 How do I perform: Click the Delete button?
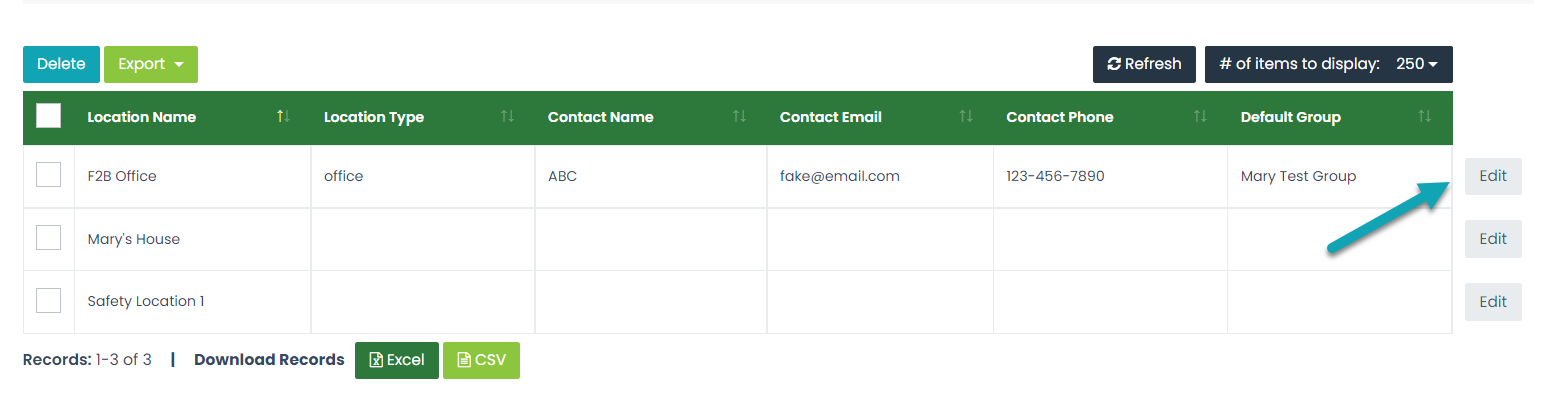coord(61,64)
